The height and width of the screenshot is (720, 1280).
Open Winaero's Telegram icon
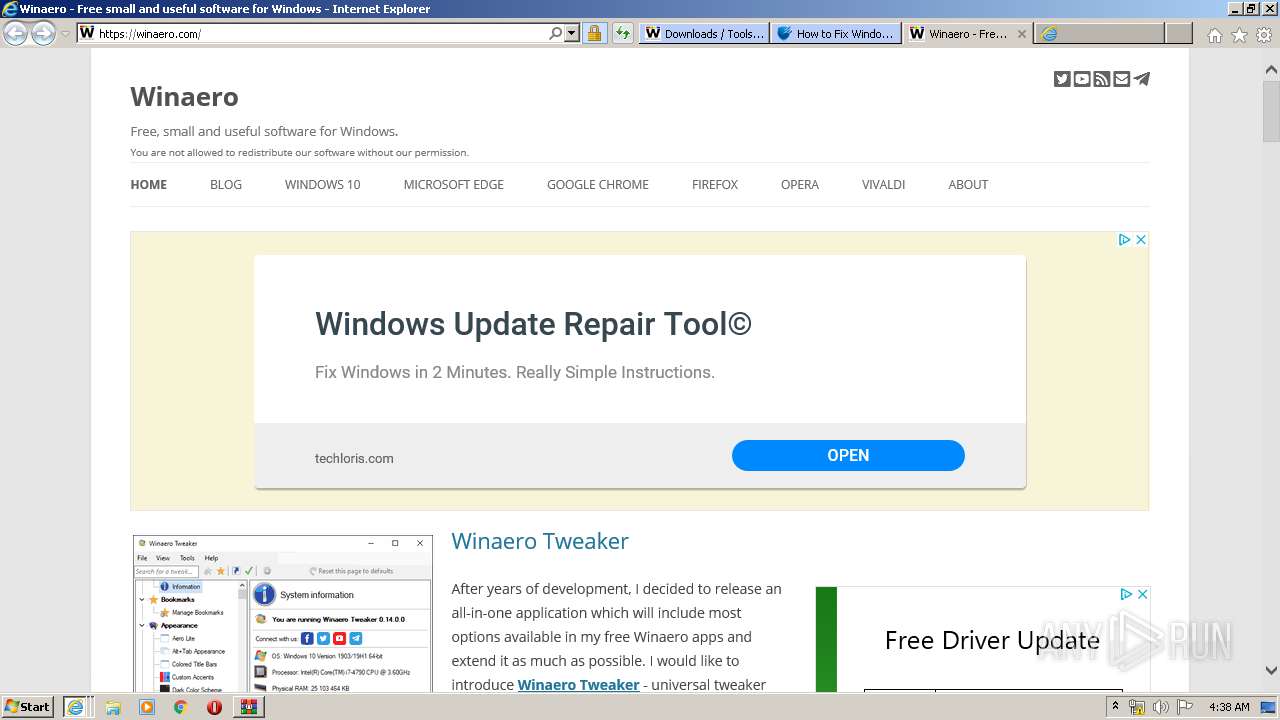1142,79
